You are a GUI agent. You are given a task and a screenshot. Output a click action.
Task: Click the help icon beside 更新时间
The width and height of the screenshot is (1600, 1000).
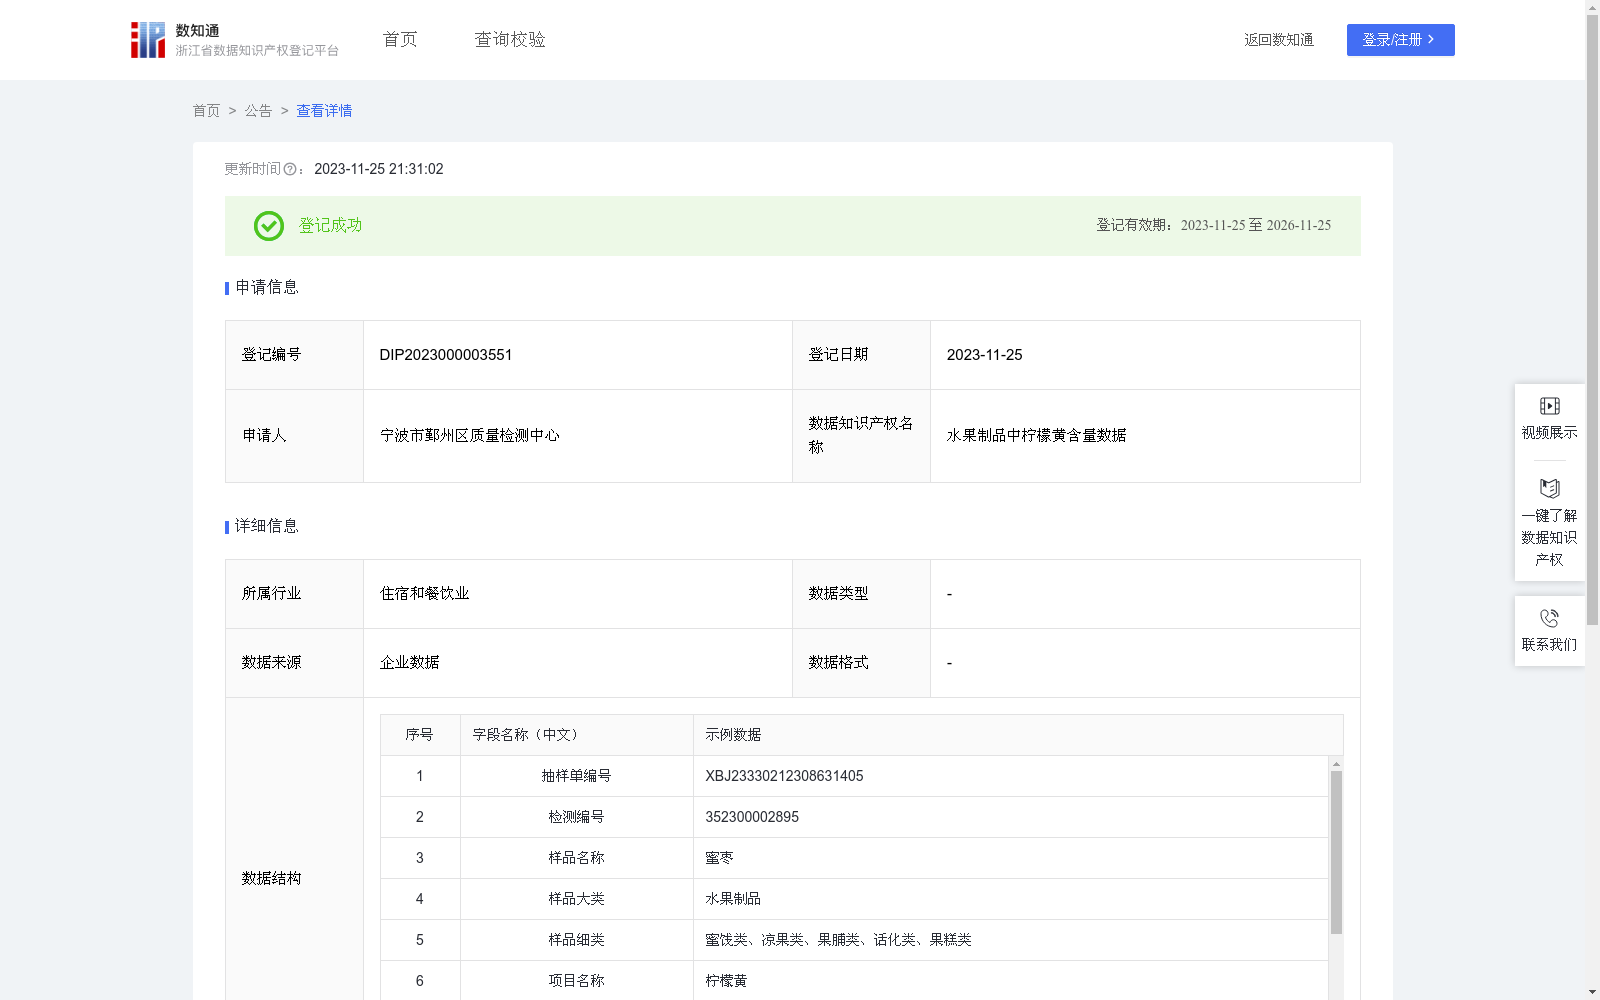click(290, 170)
